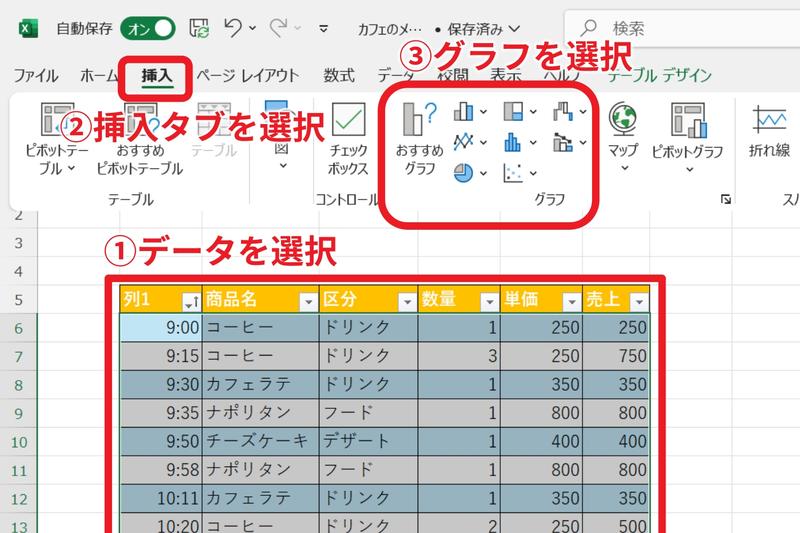Click quantity 3 in the 9:15 row

point(459,356)
